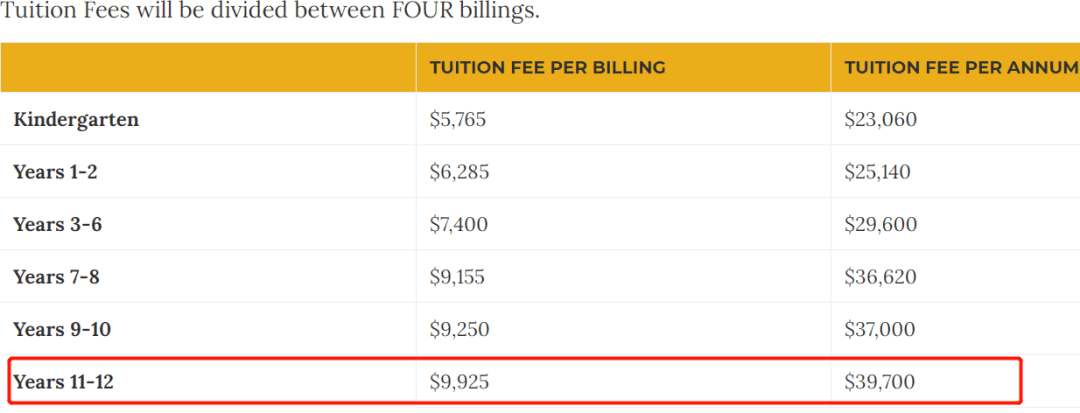Select the $37,000 per annum value
This screenshot has width=1080, height=413.
(880, 330)
